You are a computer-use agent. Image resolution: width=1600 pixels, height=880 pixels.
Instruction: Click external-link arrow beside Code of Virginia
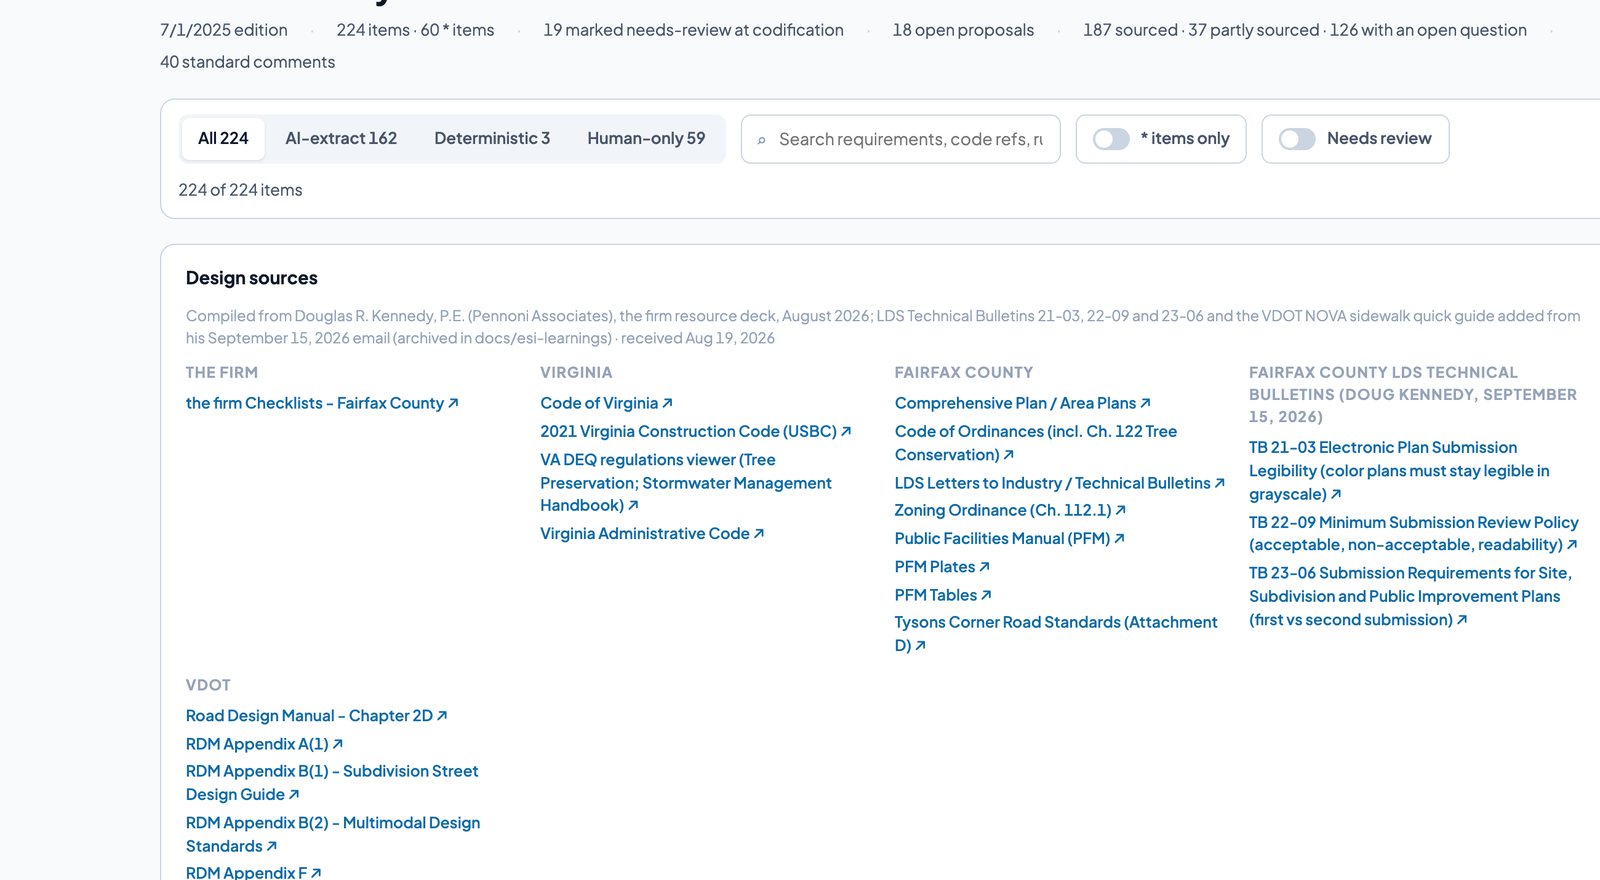(x=667, y=403)
